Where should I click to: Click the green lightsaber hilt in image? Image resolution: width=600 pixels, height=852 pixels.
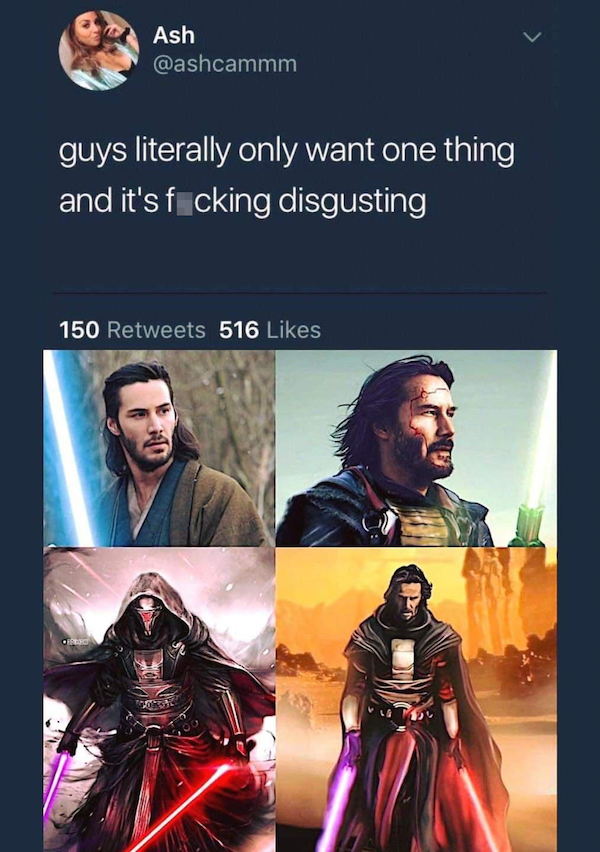coord(526,524)
